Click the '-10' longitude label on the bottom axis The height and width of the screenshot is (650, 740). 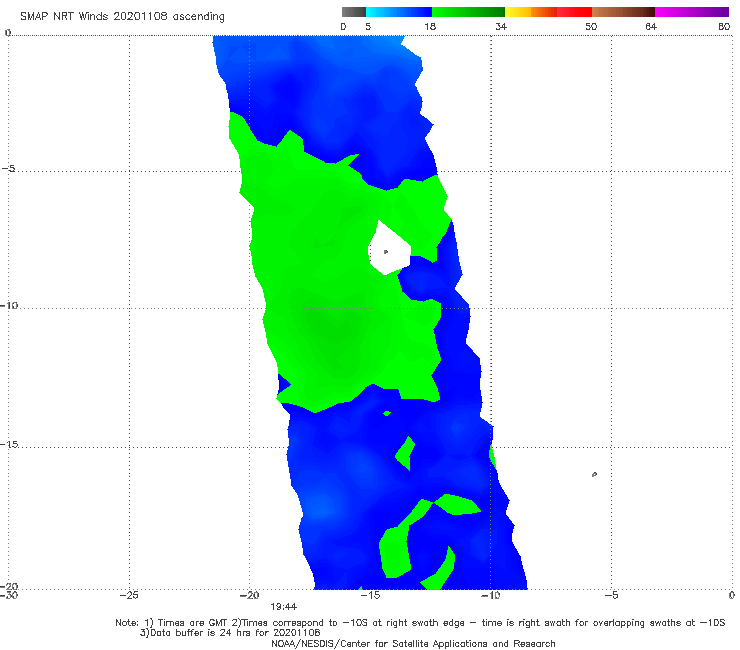[490, 595]
